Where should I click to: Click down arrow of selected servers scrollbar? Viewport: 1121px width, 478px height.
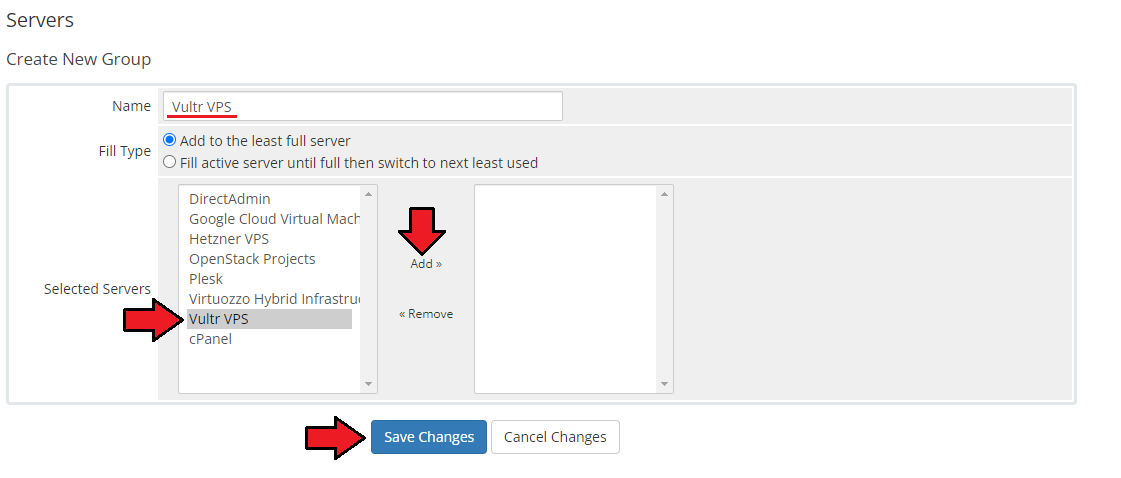point(664,384)
